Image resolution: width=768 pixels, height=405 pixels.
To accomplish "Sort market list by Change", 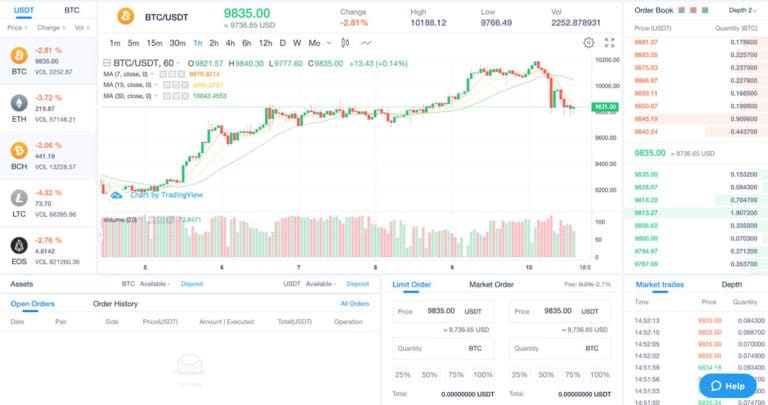I will [x=50, y=28].
